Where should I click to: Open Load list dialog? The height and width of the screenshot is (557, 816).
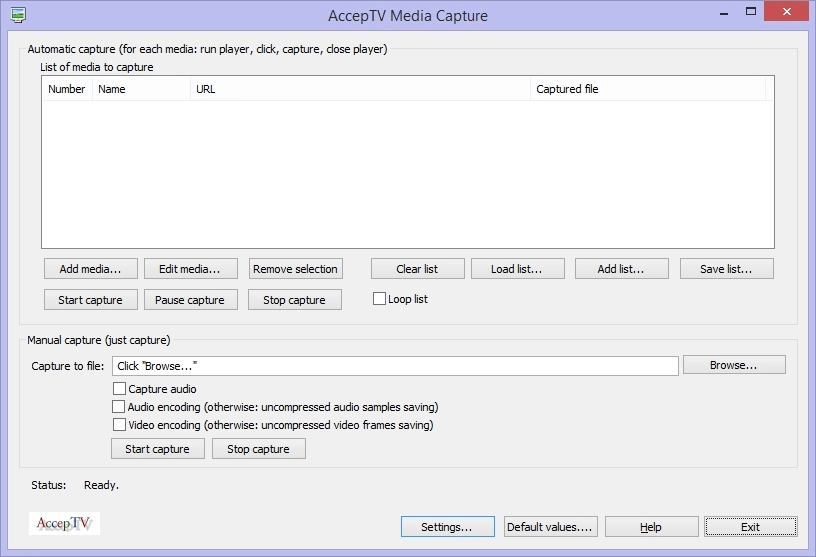pyautogui.click(x=517, y=269)
